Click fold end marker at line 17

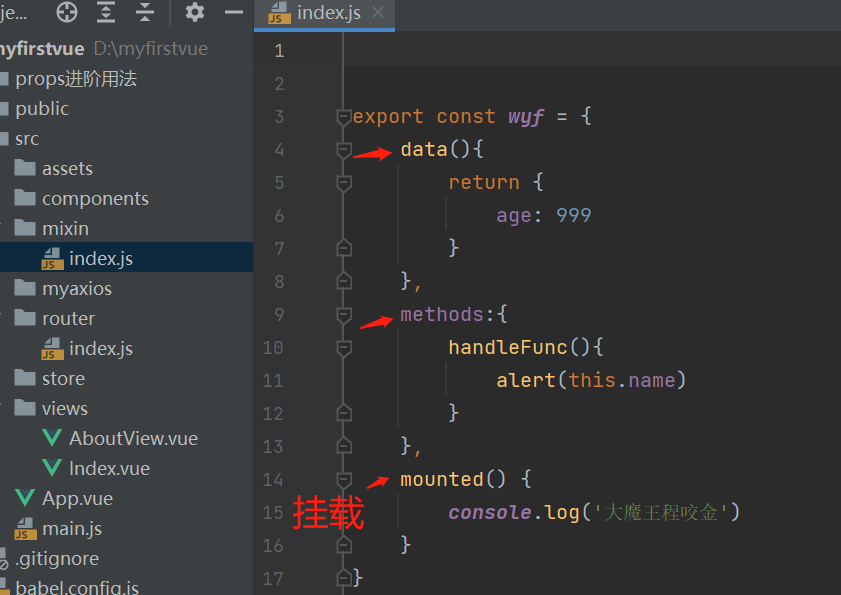click(x=344, y=578)
